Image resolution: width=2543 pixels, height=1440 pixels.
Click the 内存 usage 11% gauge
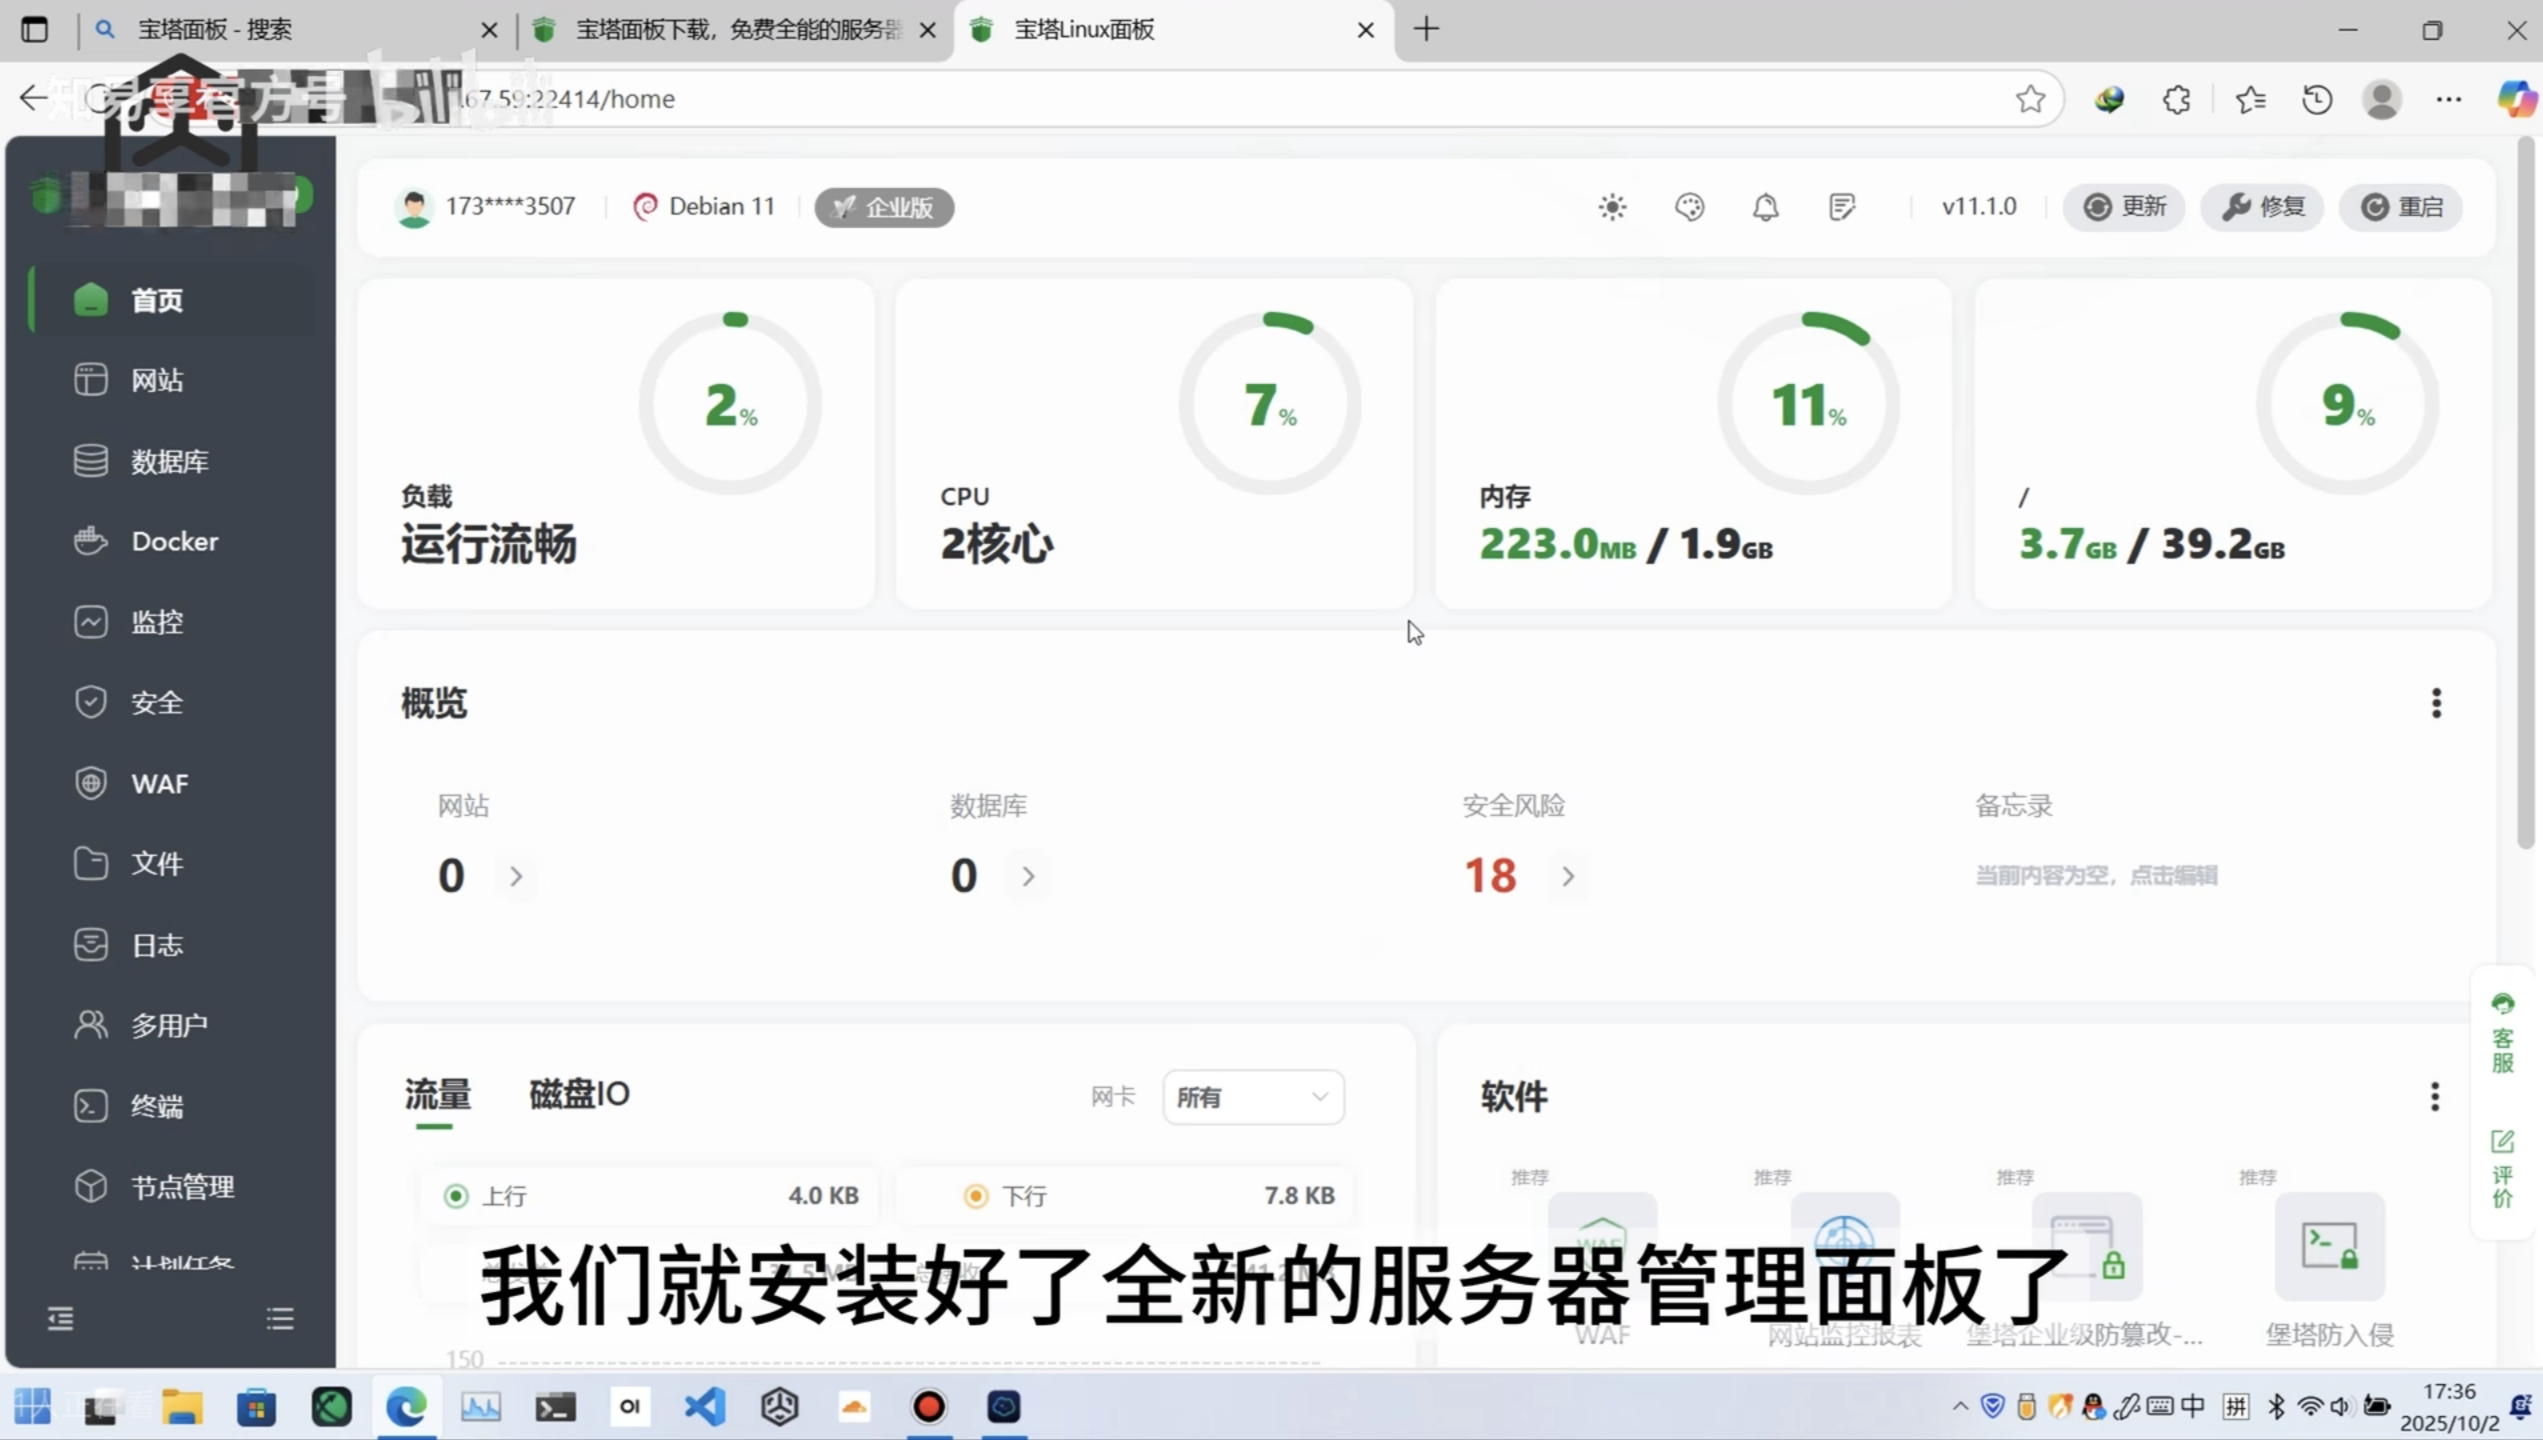click(x=1808, y=404)
